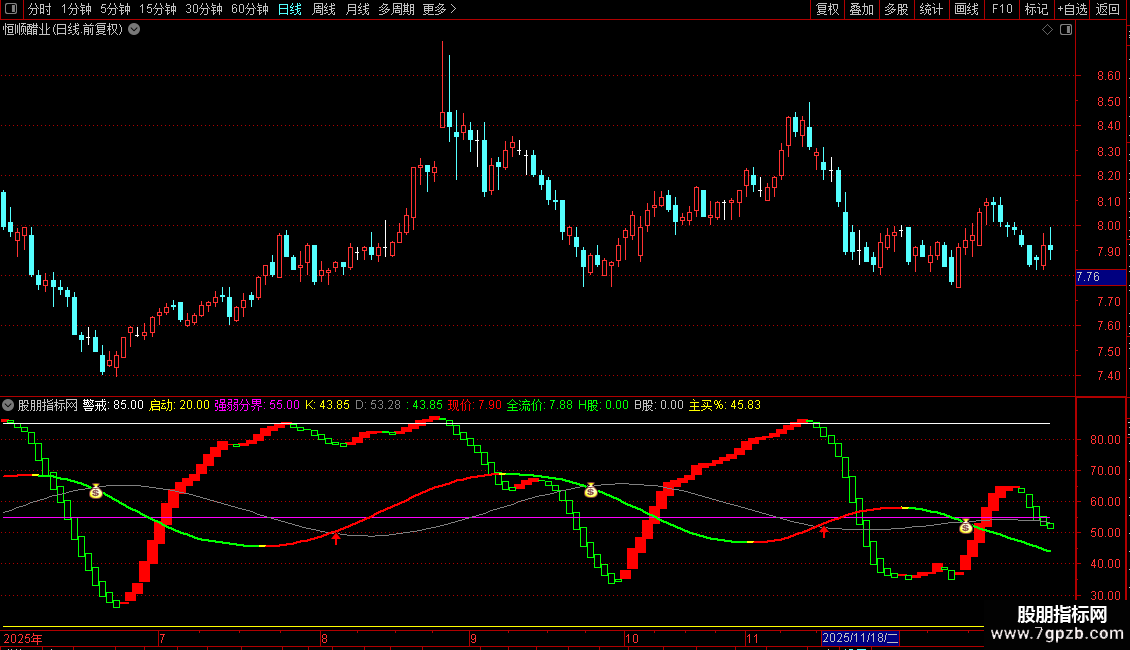Open F10 company information

pyautogui.click(x=1002, y=9)
